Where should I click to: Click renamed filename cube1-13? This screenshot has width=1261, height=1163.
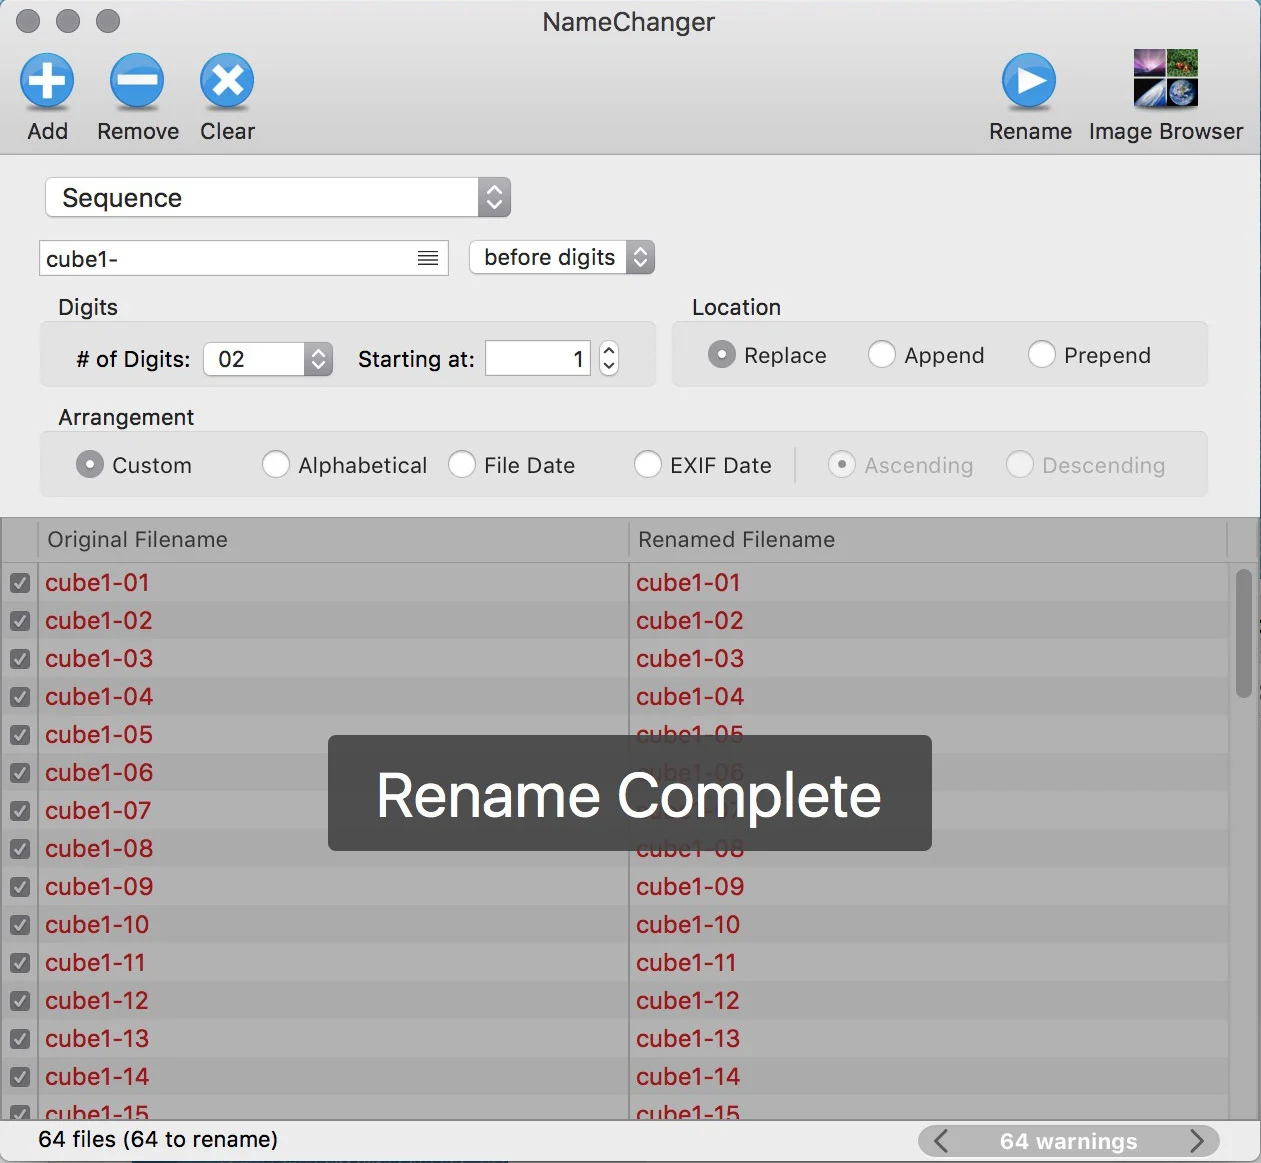pyautogui.click(x=688, y=1038)
